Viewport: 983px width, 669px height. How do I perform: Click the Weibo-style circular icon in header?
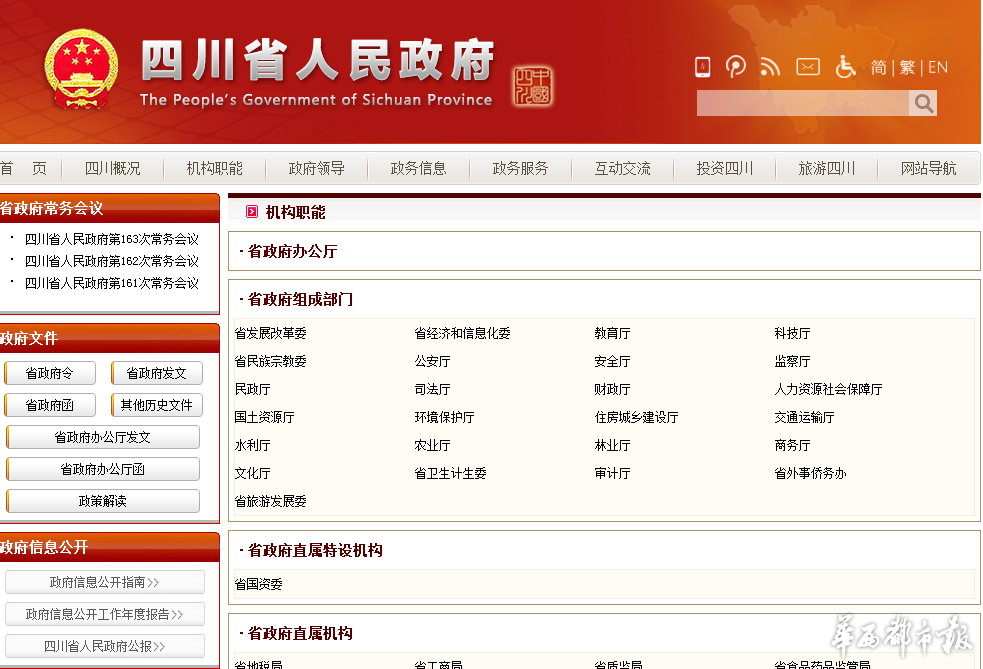pyautogui.click(x=735, y=66)
